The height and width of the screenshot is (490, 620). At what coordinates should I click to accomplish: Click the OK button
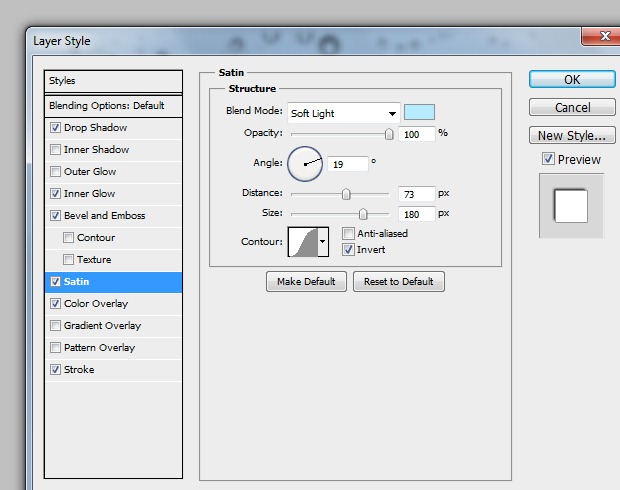pos(572,79)
